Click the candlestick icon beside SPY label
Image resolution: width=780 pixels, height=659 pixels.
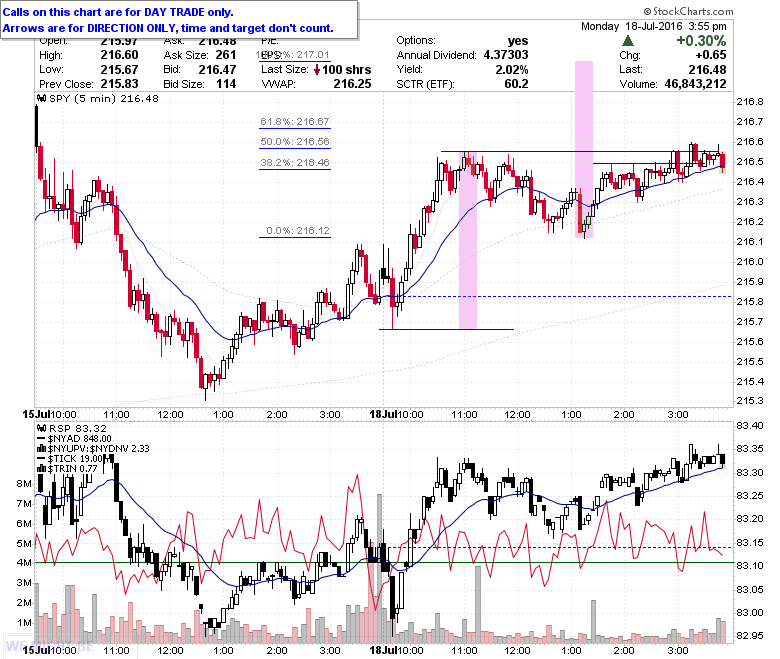pos(42,98)
